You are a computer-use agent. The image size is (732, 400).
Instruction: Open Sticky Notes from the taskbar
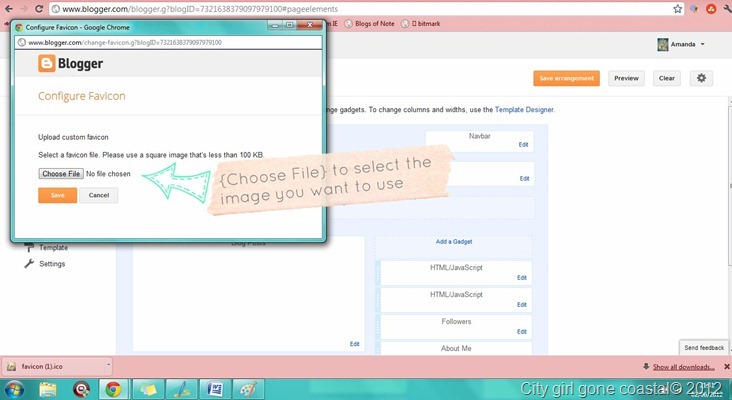(x=148, y=389)
